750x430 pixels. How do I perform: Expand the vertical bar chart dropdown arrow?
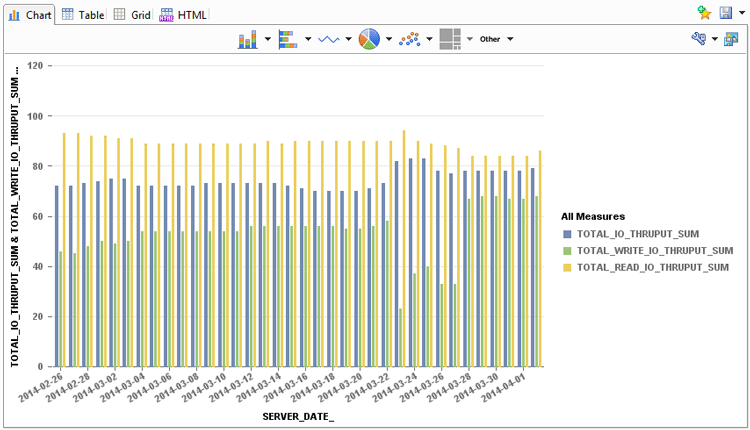(x=268, y=39)
